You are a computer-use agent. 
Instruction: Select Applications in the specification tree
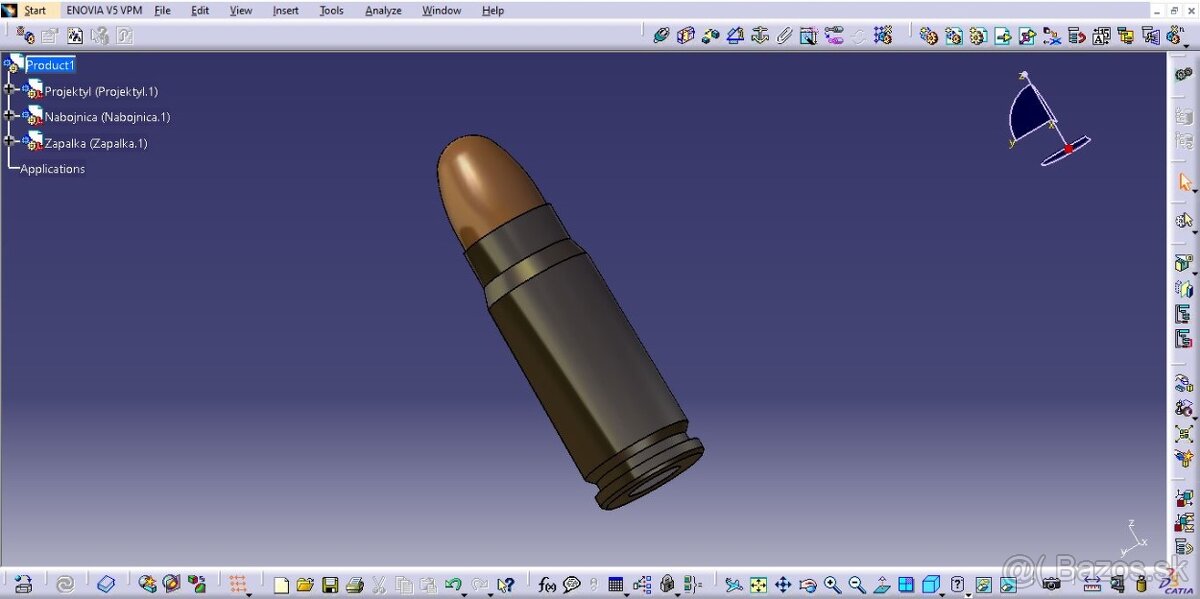[51, 168]
